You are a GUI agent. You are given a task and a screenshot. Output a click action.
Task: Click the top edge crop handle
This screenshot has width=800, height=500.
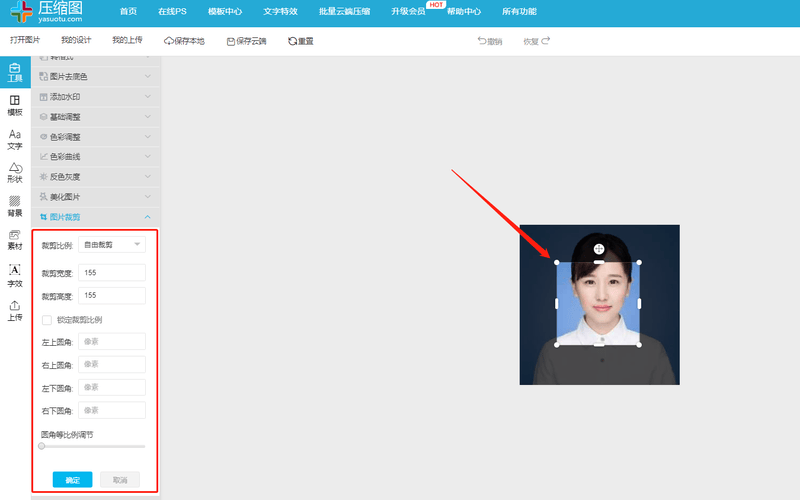click(x=599, y=262)
